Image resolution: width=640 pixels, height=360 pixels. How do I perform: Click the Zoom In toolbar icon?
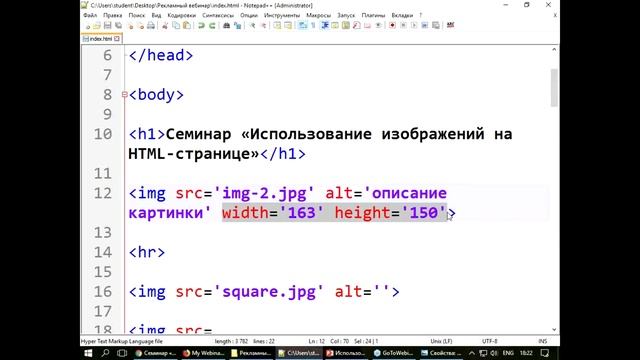coord(252,26)
